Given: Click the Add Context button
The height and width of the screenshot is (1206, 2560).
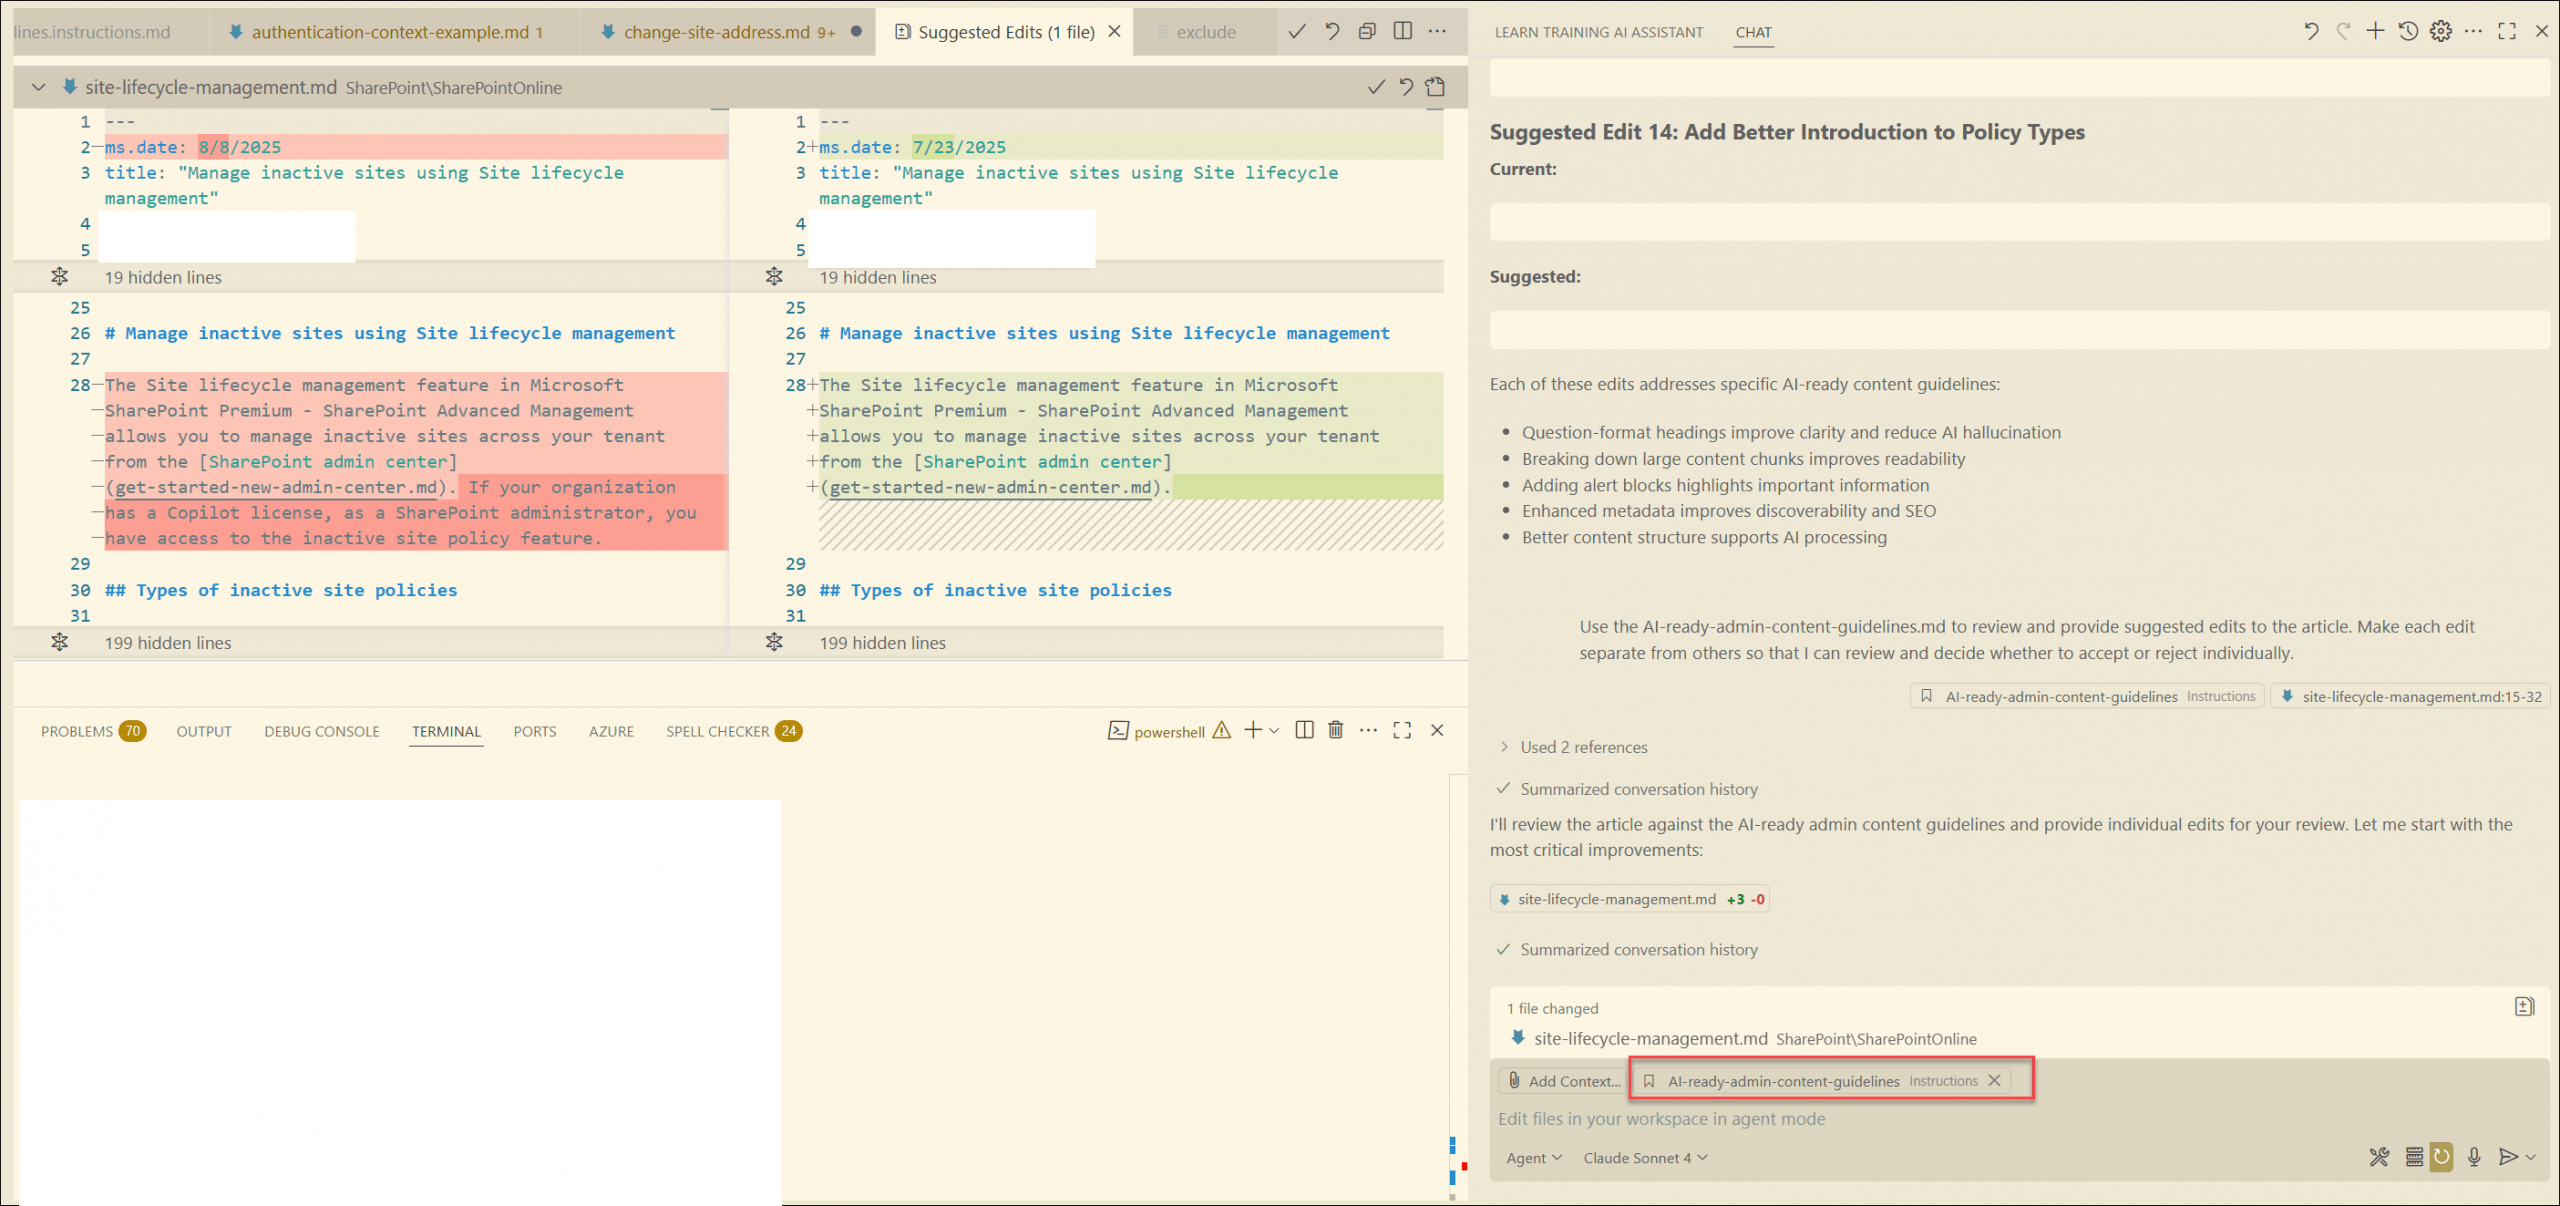Looking at the screenshot, I should (1563, 1081).
